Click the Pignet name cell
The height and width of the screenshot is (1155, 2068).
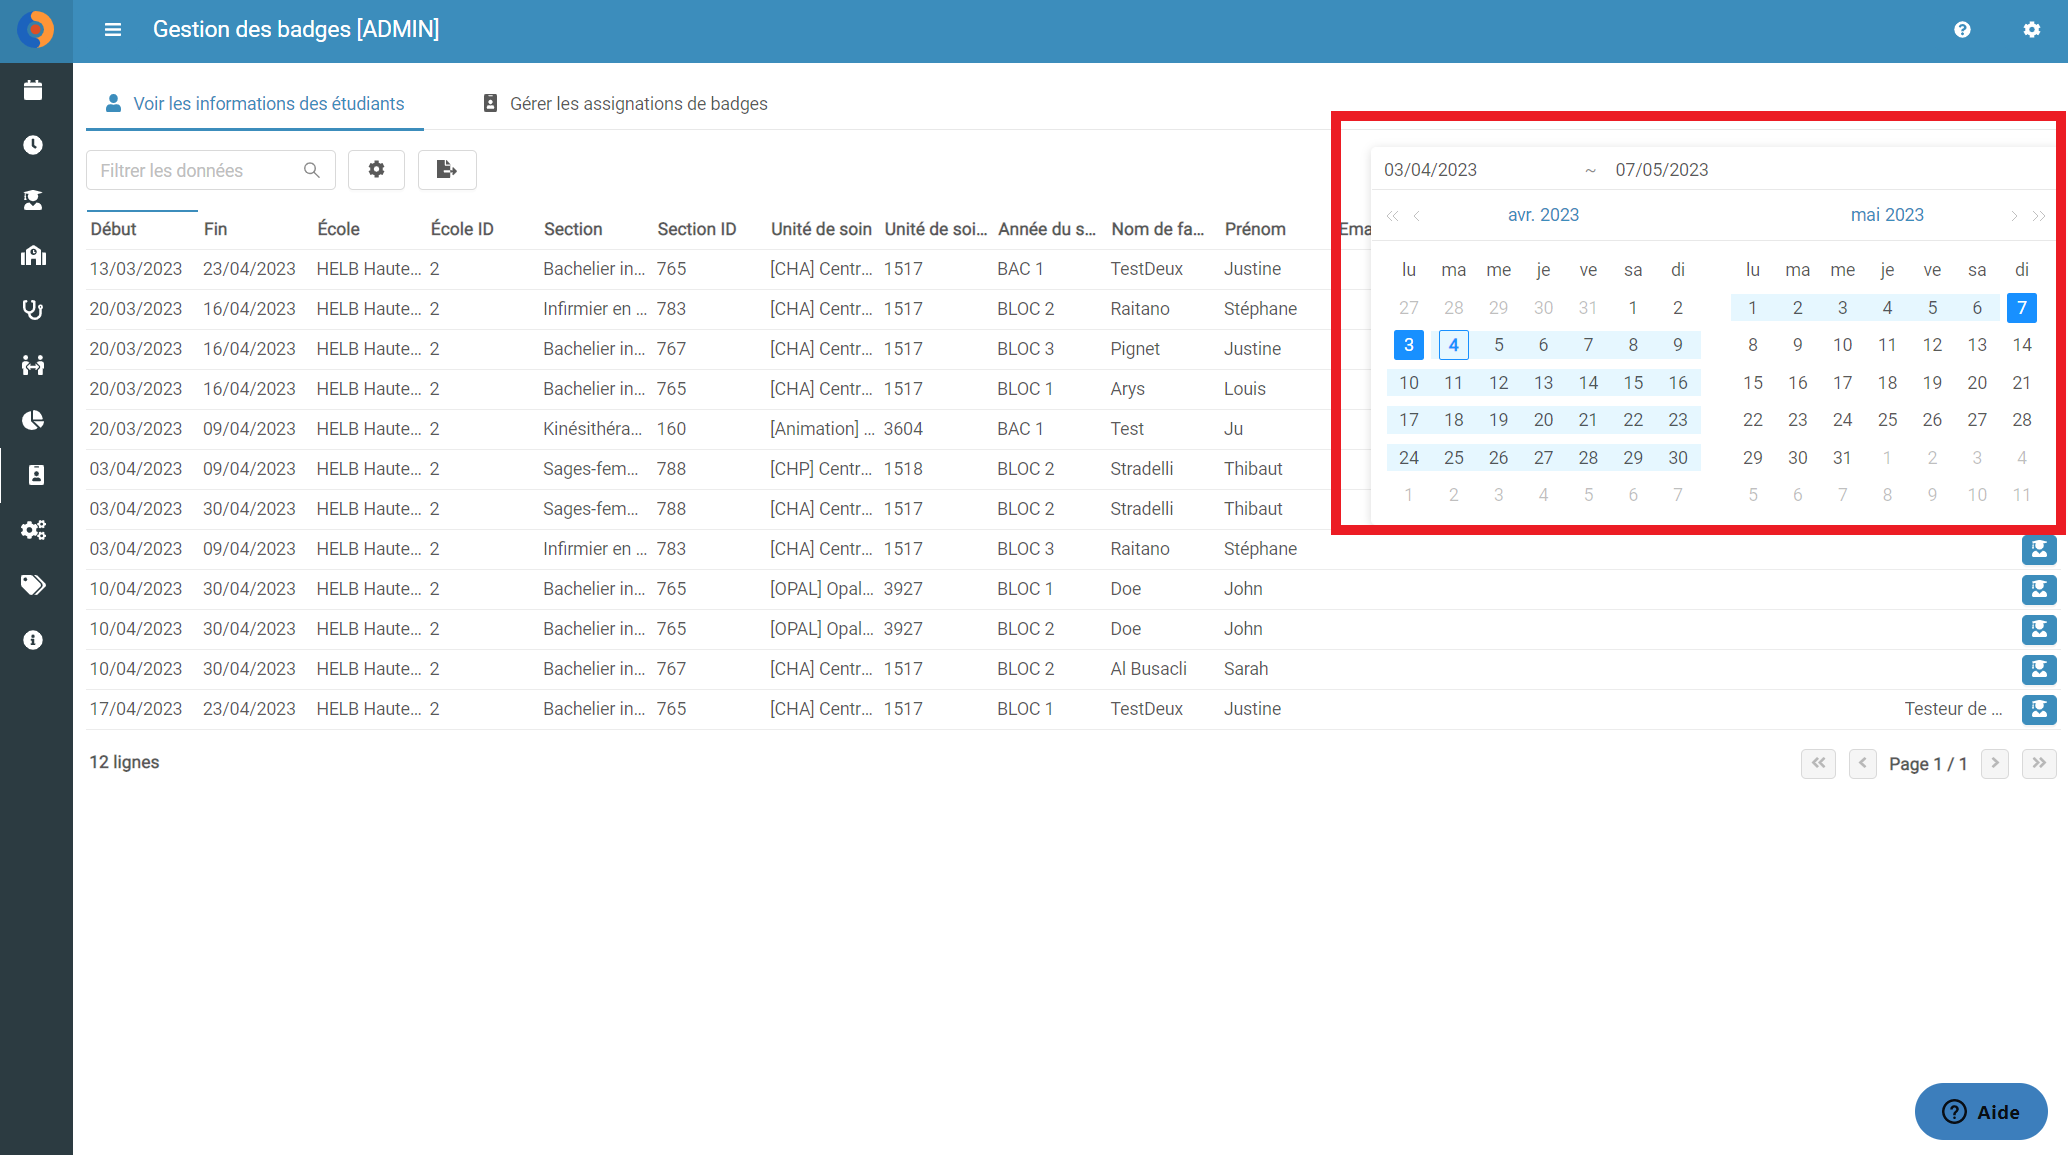(x=1135, y=349)
